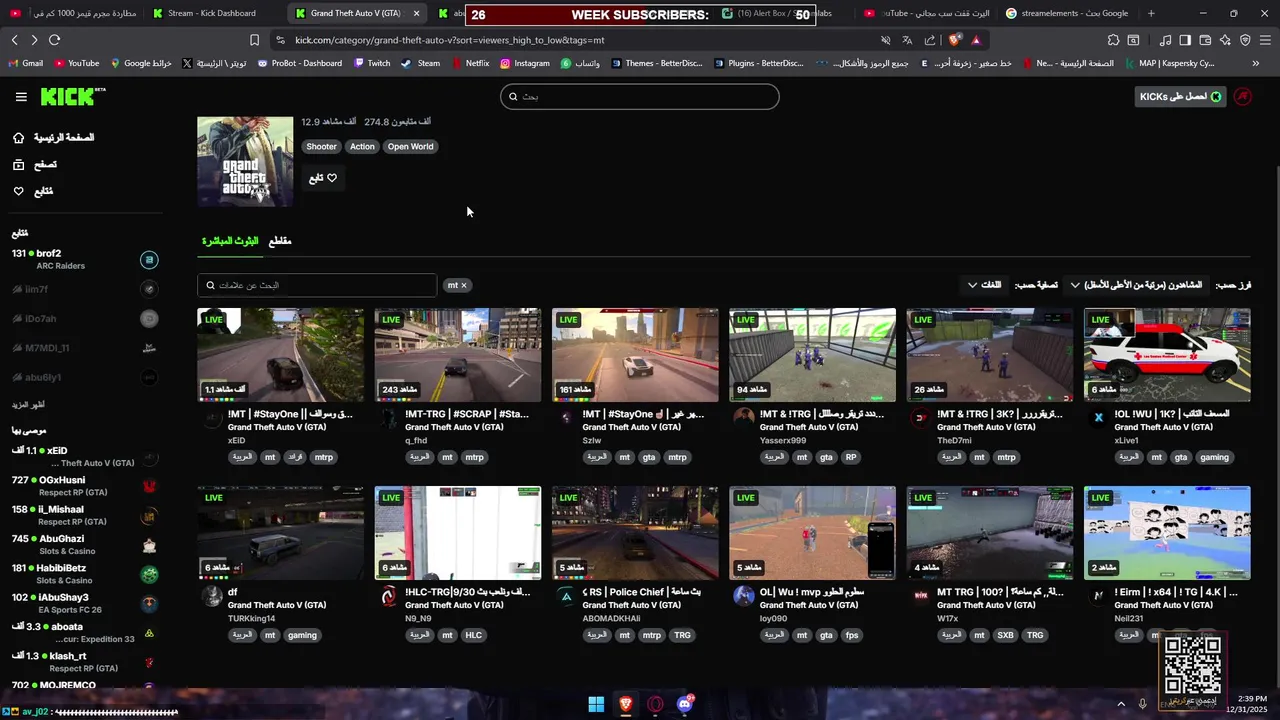Open the languages filter dropdown
Viewport: 1280px width, 720px height.
coord(984,285)
